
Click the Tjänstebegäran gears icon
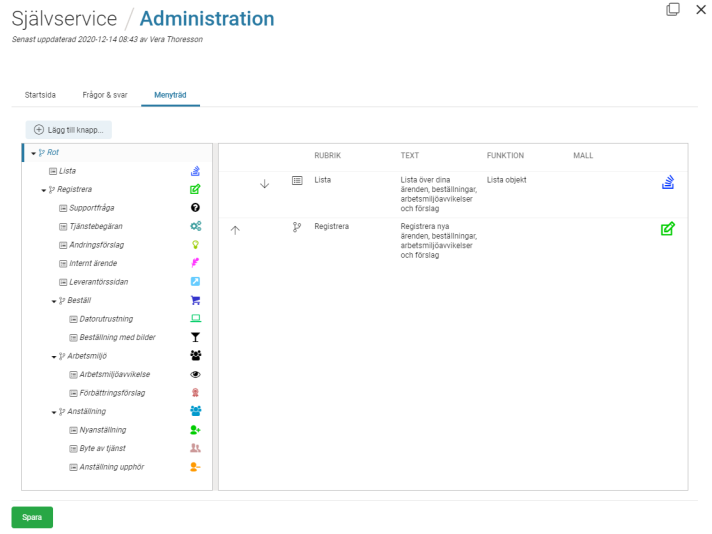tap(196, 226)
